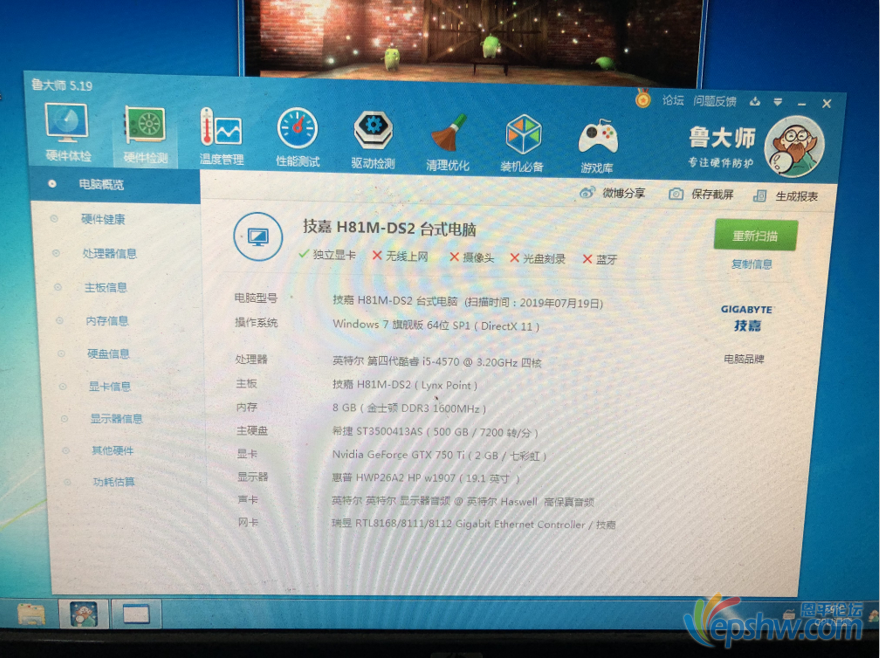The image size is (880, 658).
Task: Open 显卡信息 in the sidebar
Action: pos(110,386)
